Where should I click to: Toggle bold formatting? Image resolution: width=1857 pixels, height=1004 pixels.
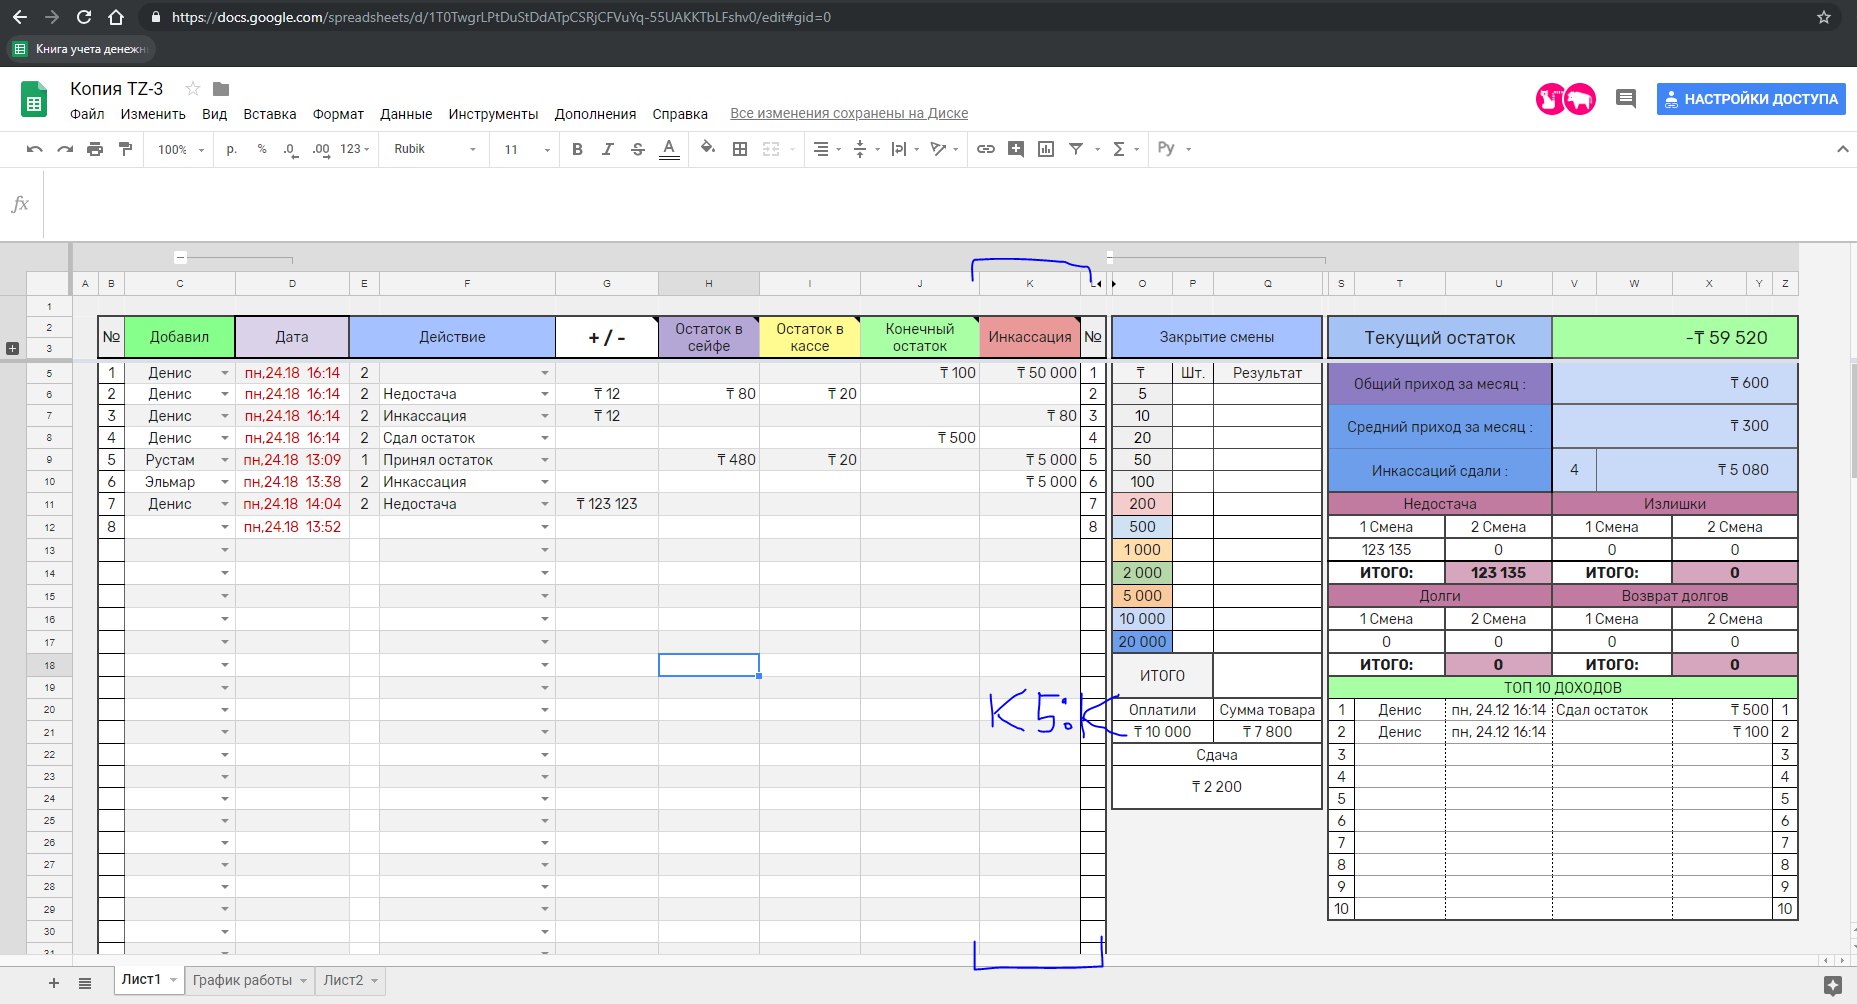(577, 149)
